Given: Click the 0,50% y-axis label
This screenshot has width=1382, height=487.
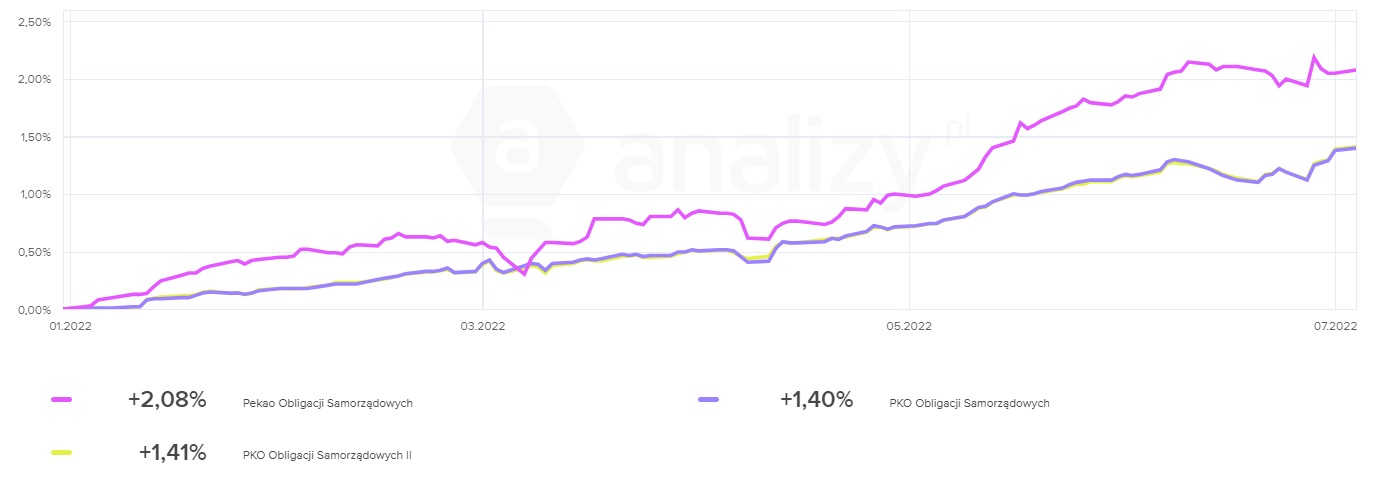Looking at the screenshot, I should pyautogui.click(x=35, y=252).
